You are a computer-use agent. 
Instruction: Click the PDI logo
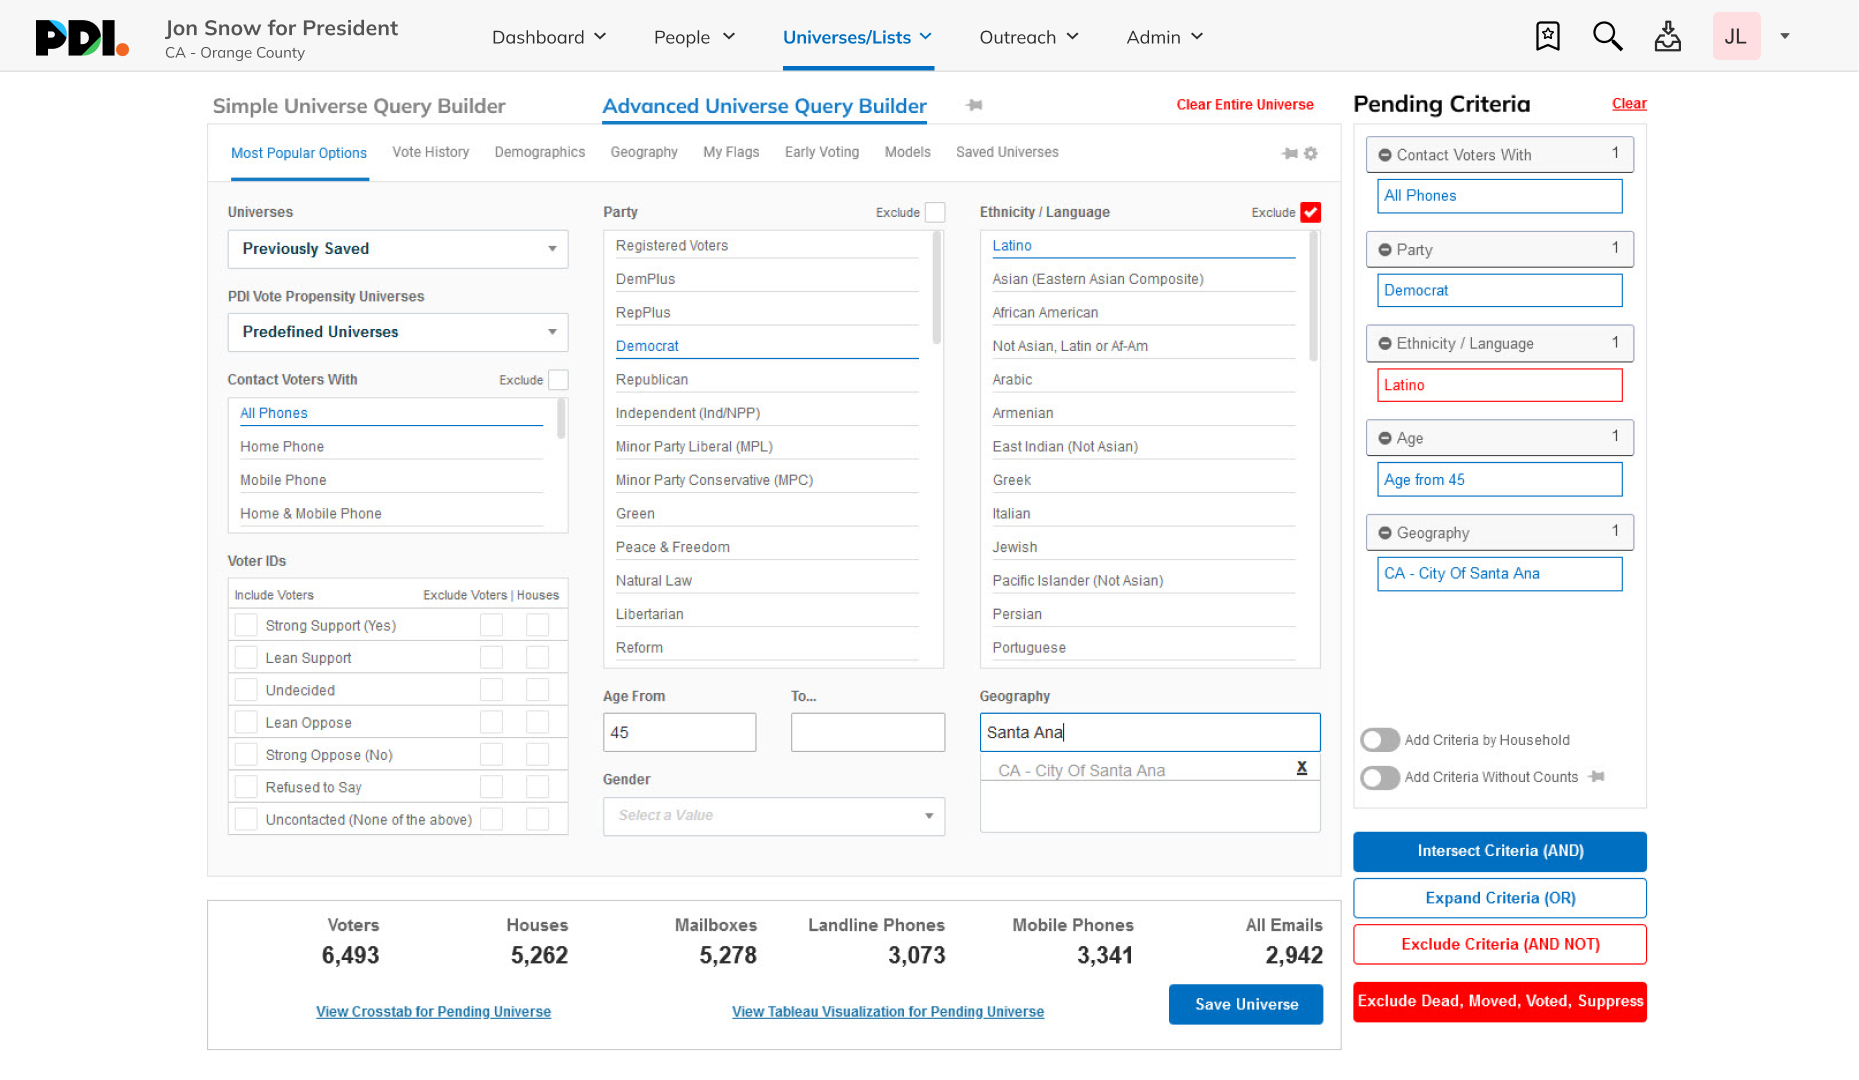point(82,38)
